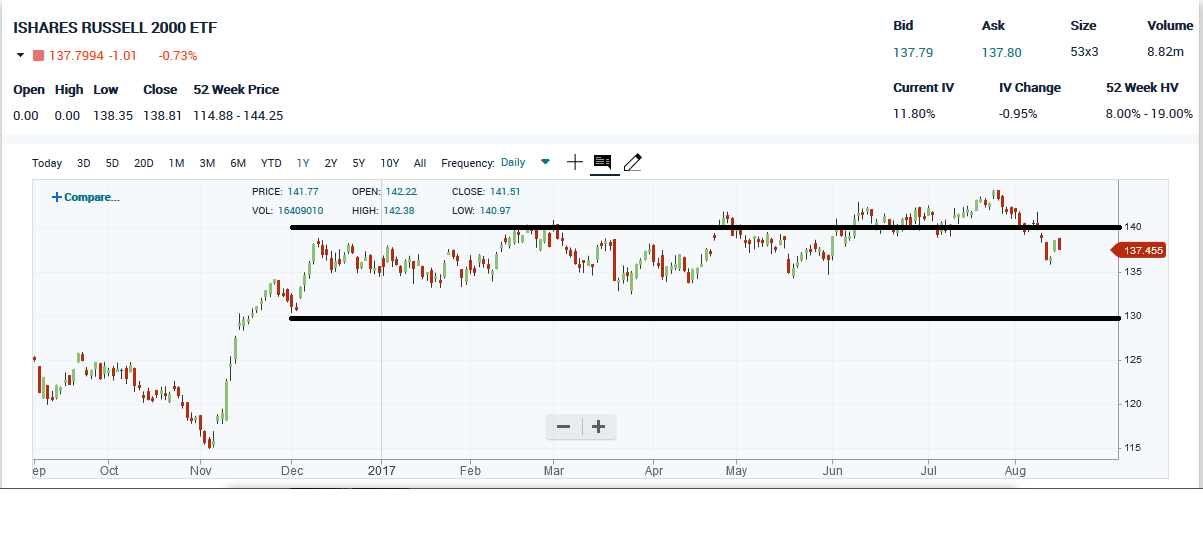The image size is (1203, 534).
Task: Click the chart HIGH: 142.38 readout
Action: pyautogui.click(x=383, y=211)
